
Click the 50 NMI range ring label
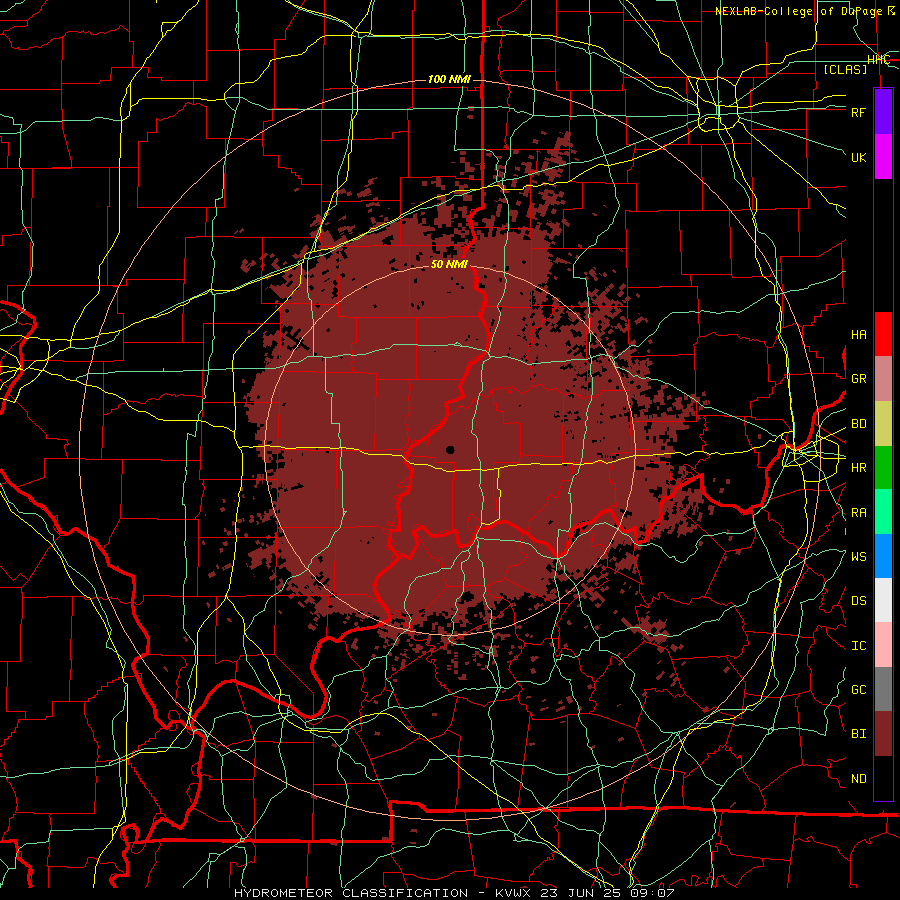449,264
